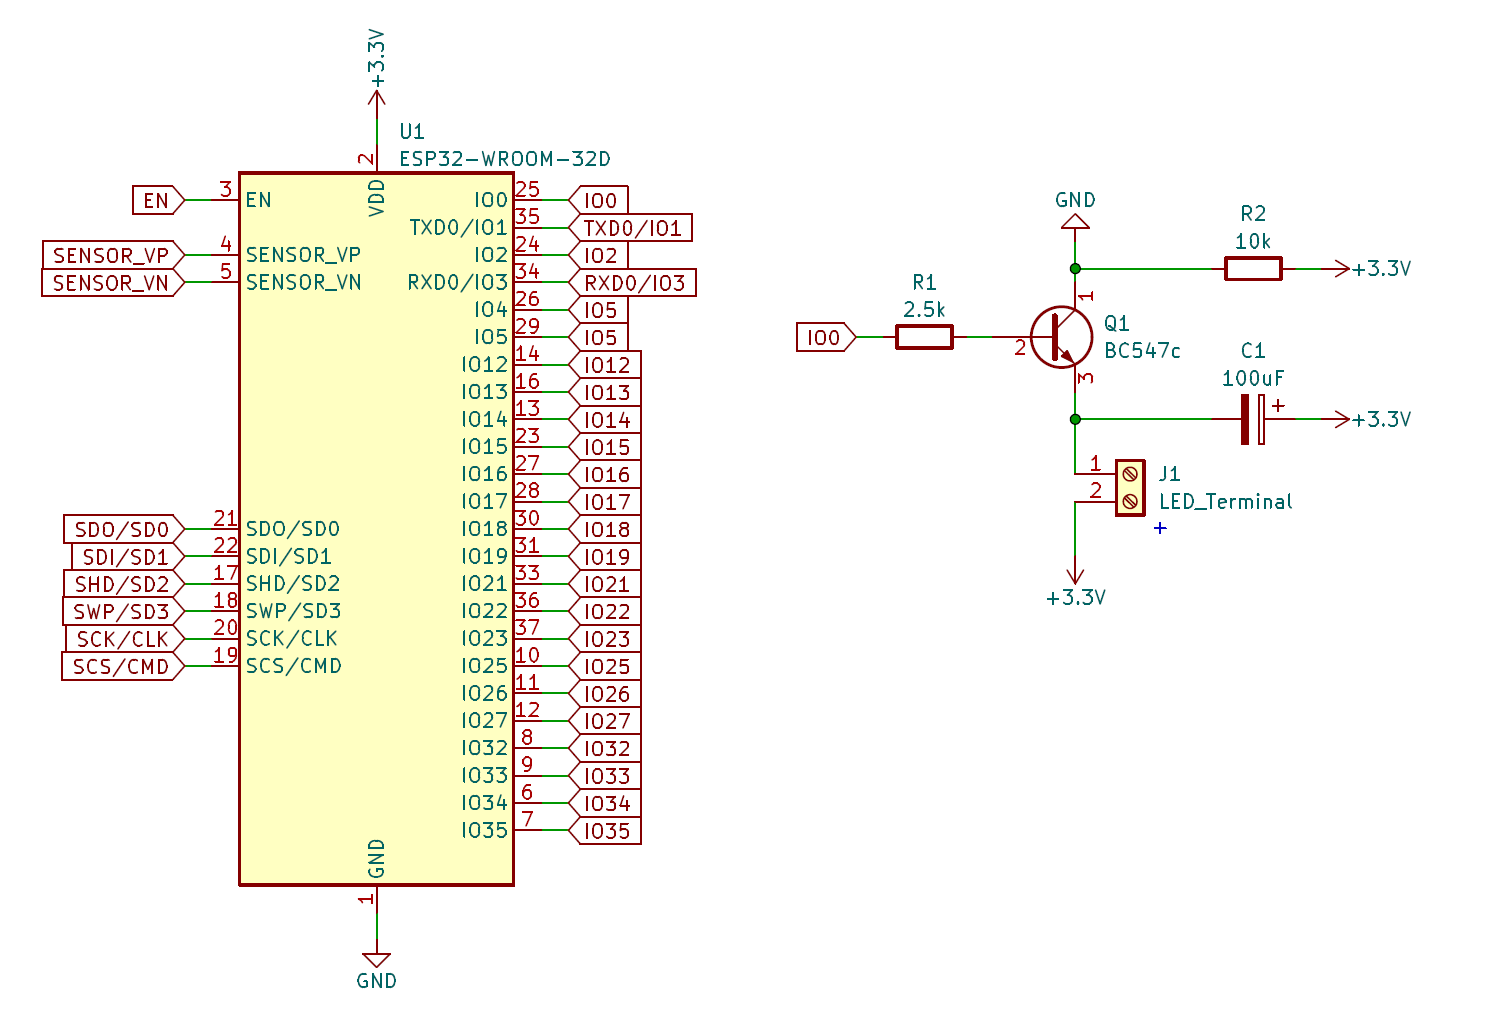Click the RXD0/IO3 global label
The image size is (1506, 1009).
click(x=632, y=283)
